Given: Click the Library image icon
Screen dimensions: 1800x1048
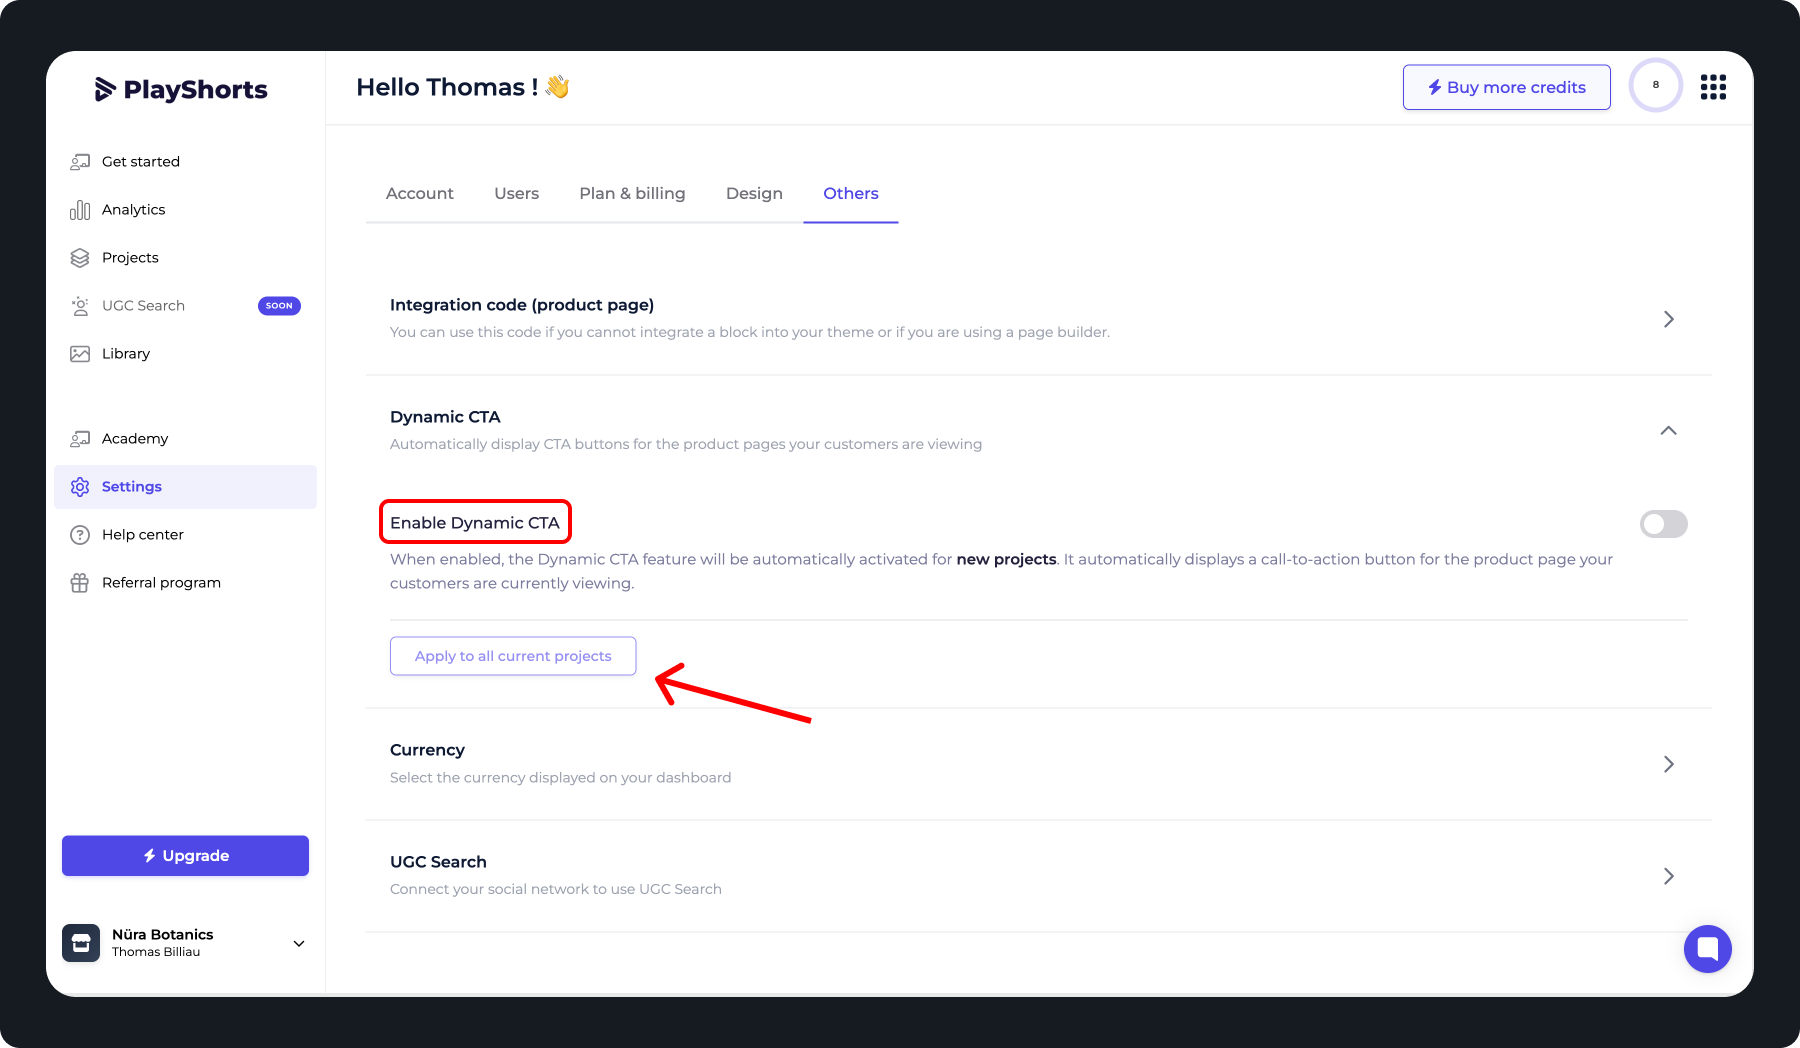Looking at the screenshot, I should [80, 354].
